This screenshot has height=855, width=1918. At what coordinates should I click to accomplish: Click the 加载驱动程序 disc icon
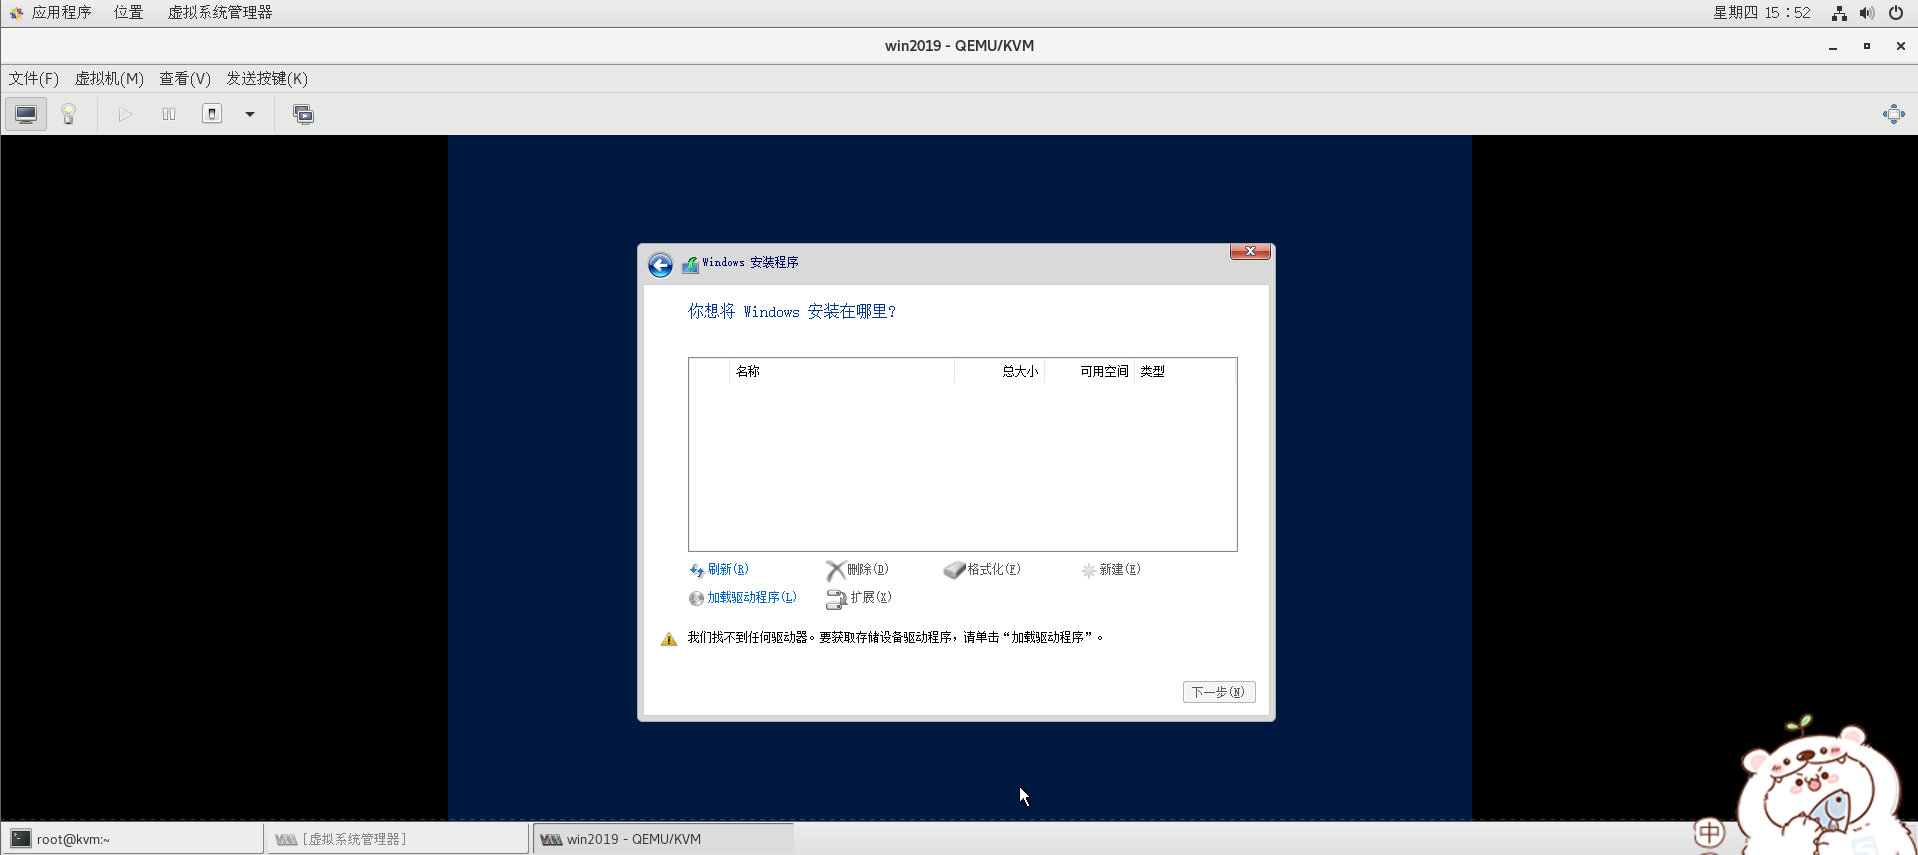click(697, 598)
